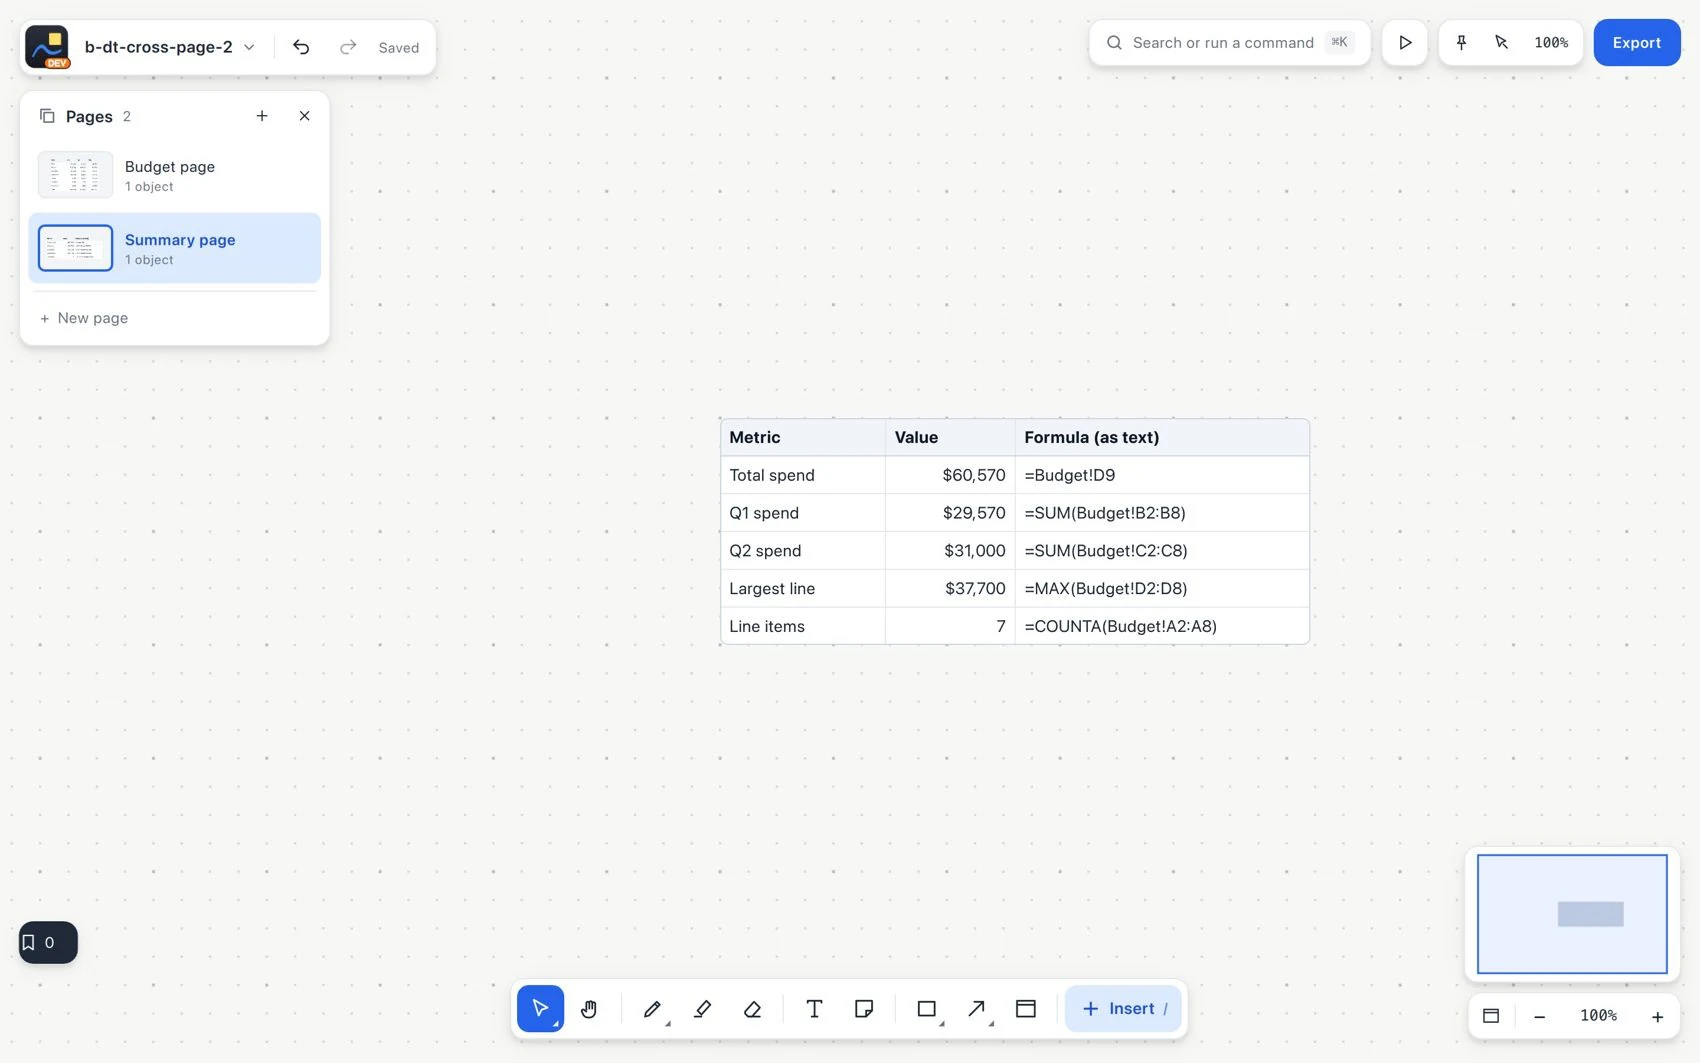Zoom out with the minus button
The image size is (1700, 1063).
pos(1540,1016)
